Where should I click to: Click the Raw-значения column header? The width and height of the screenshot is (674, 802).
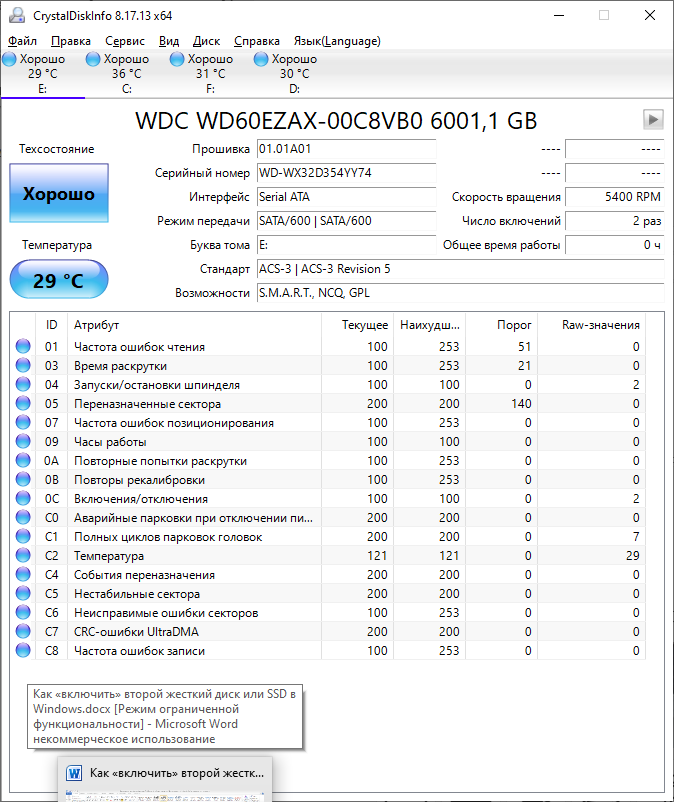(592, 325)
